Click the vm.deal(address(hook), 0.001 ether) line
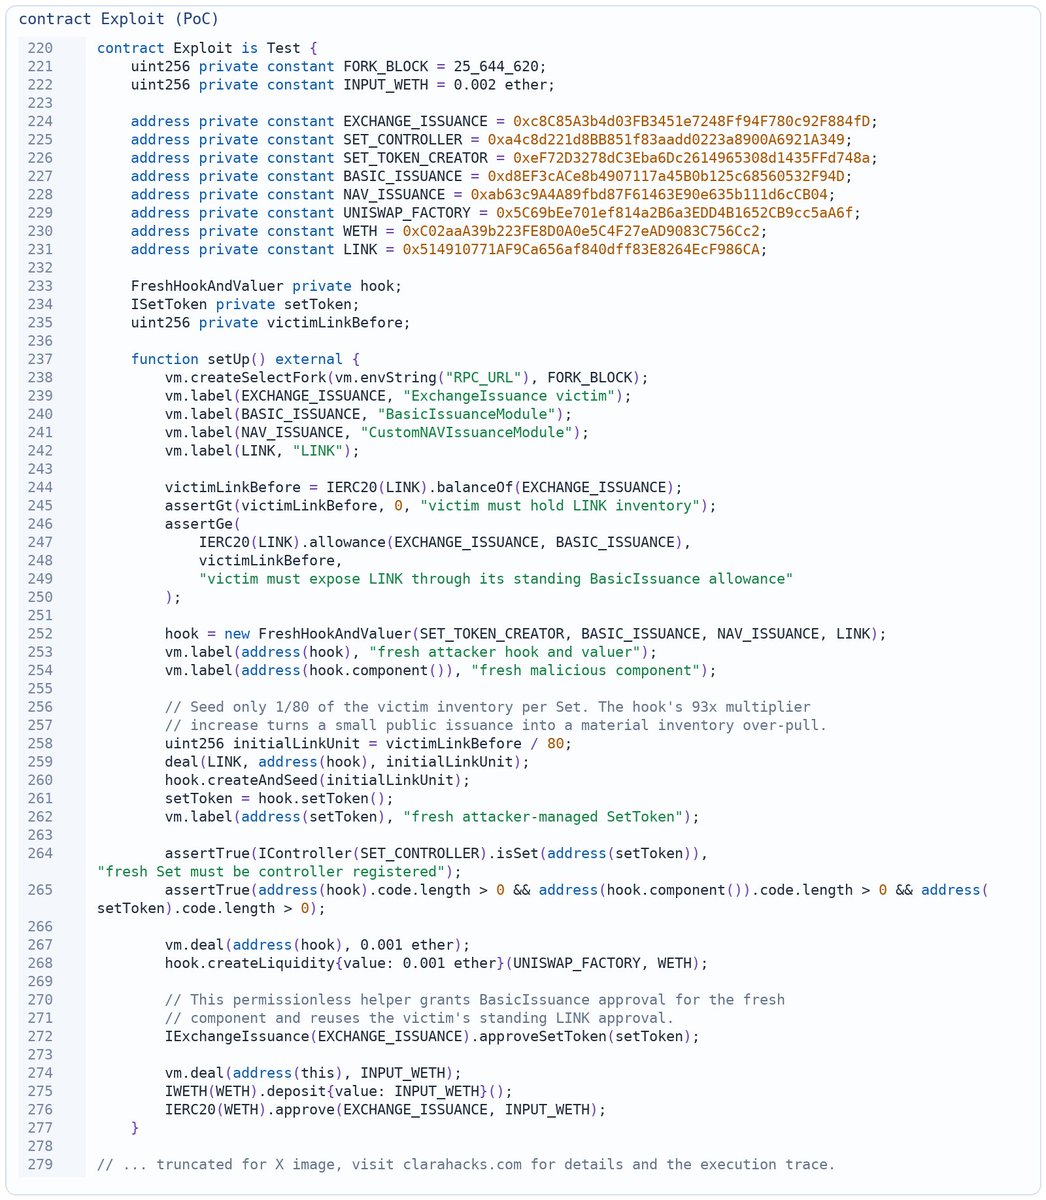Screen dimensions: 1046x1200 [x=317, y=944]
